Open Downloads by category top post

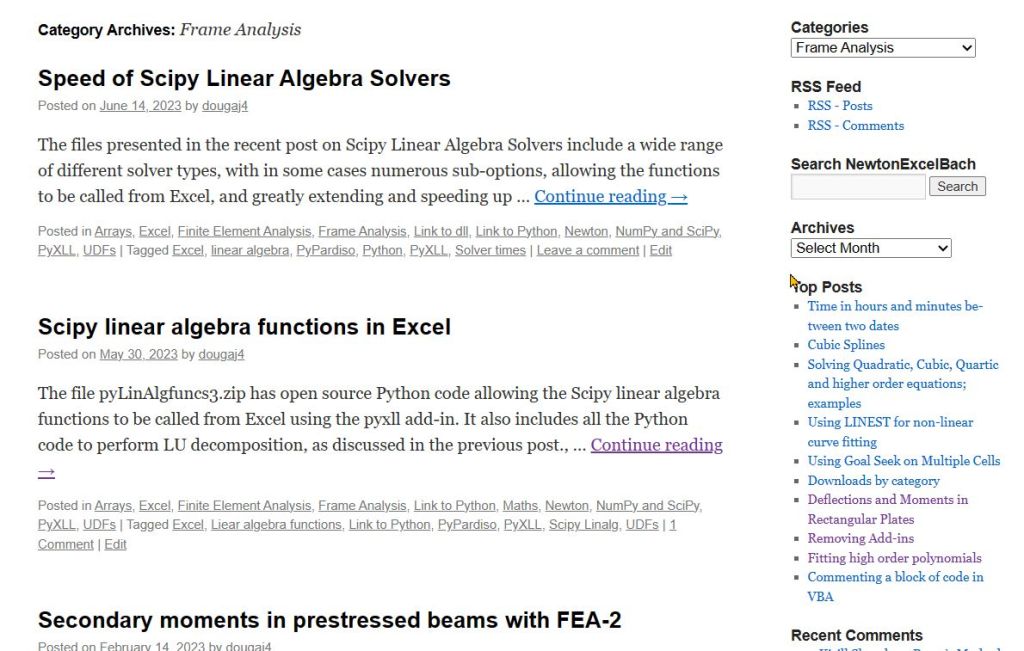tap(873, 480)
